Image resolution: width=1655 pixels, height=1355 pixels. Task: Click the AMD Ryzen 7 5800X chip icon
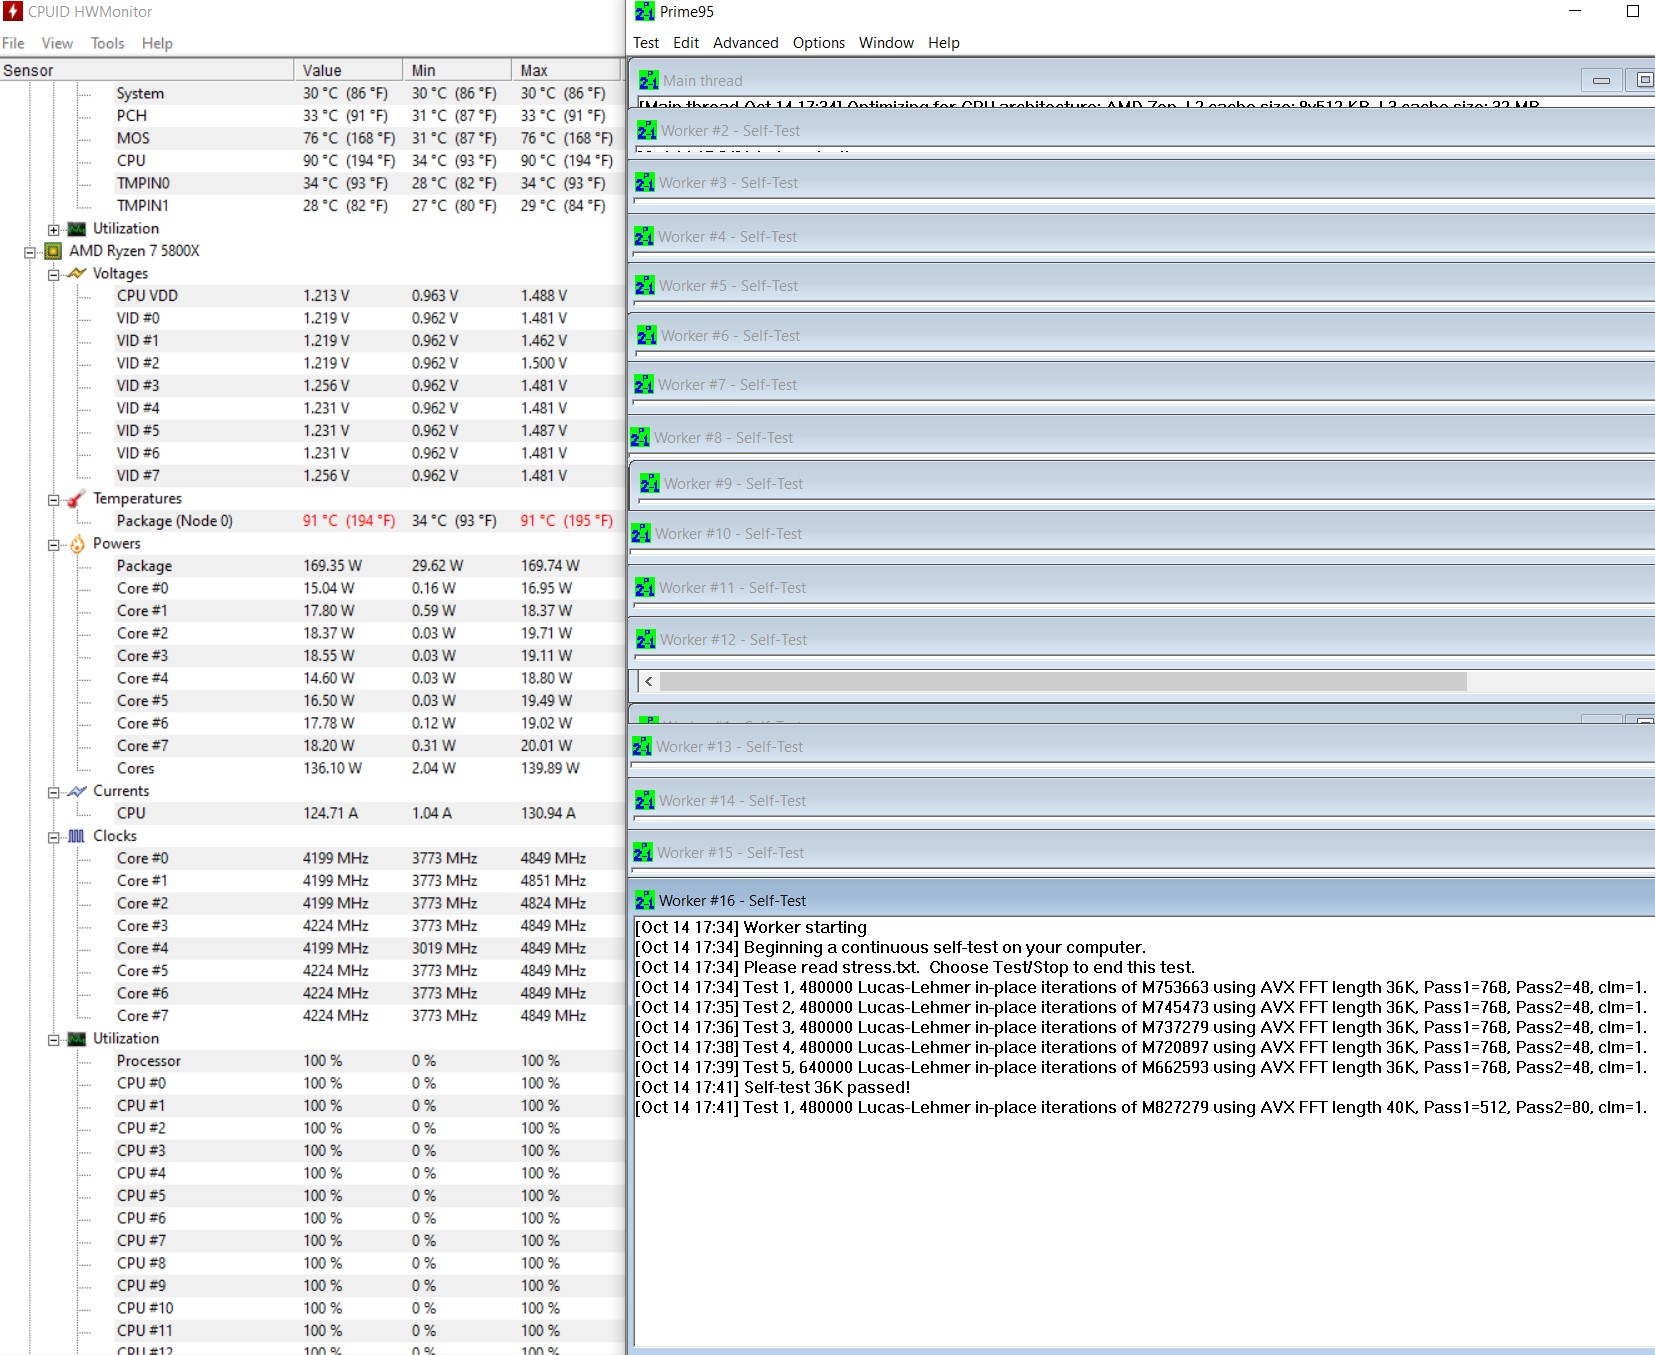tap(53, 251)
